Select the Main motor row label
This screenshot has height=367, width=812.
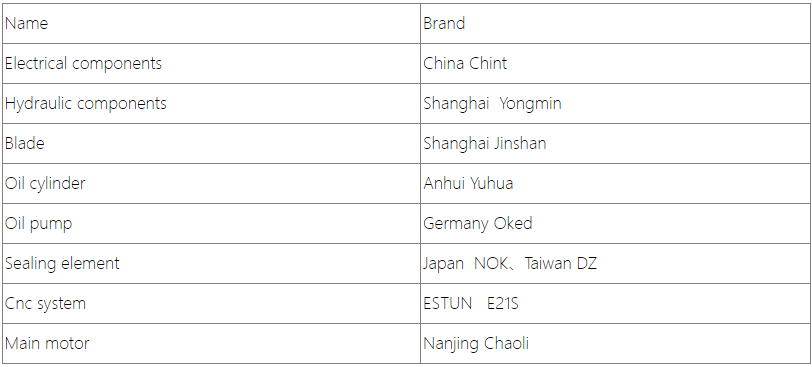[x=47, y=343]
